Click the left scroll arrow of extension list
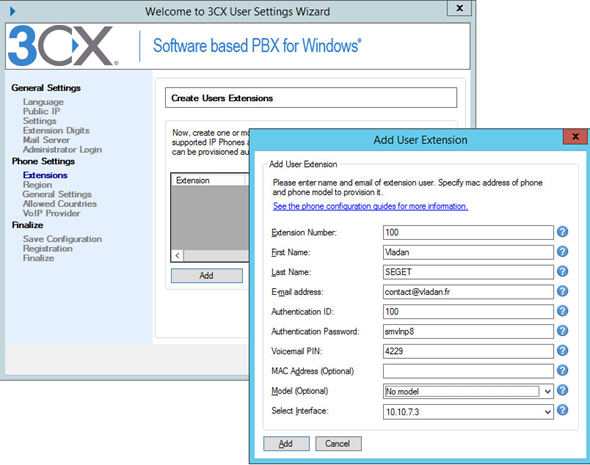Viewport: 590px width, 465px height. [x=177, y=255]
